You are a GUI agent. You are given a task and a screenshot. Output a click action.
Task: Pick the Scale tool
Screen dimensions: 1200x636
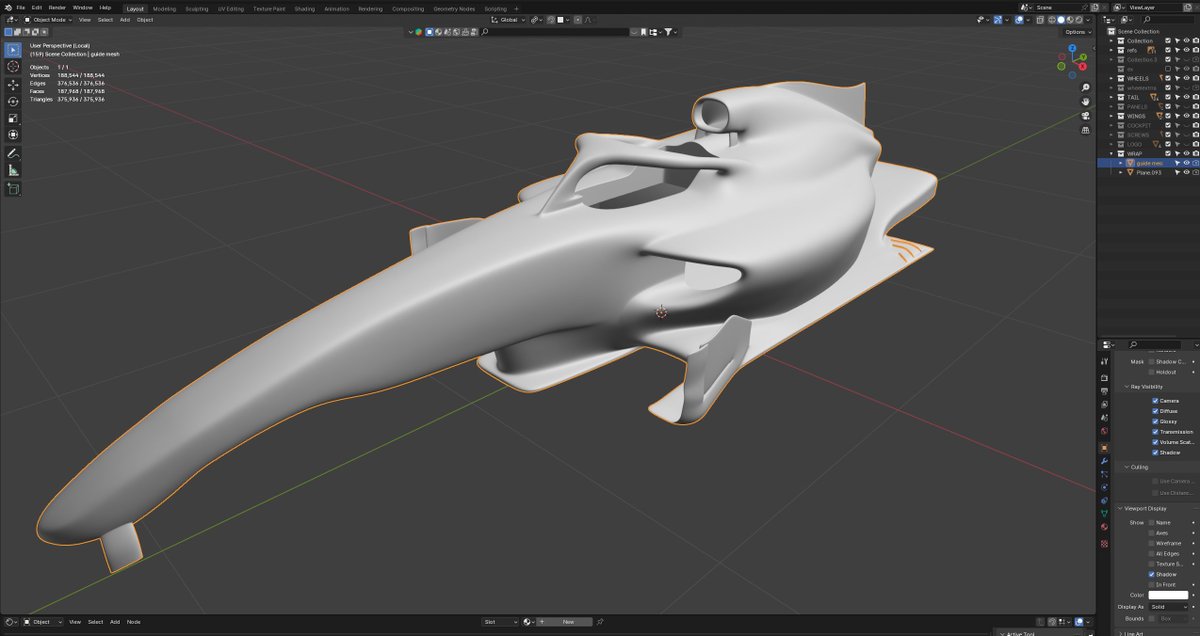point(13,118)
